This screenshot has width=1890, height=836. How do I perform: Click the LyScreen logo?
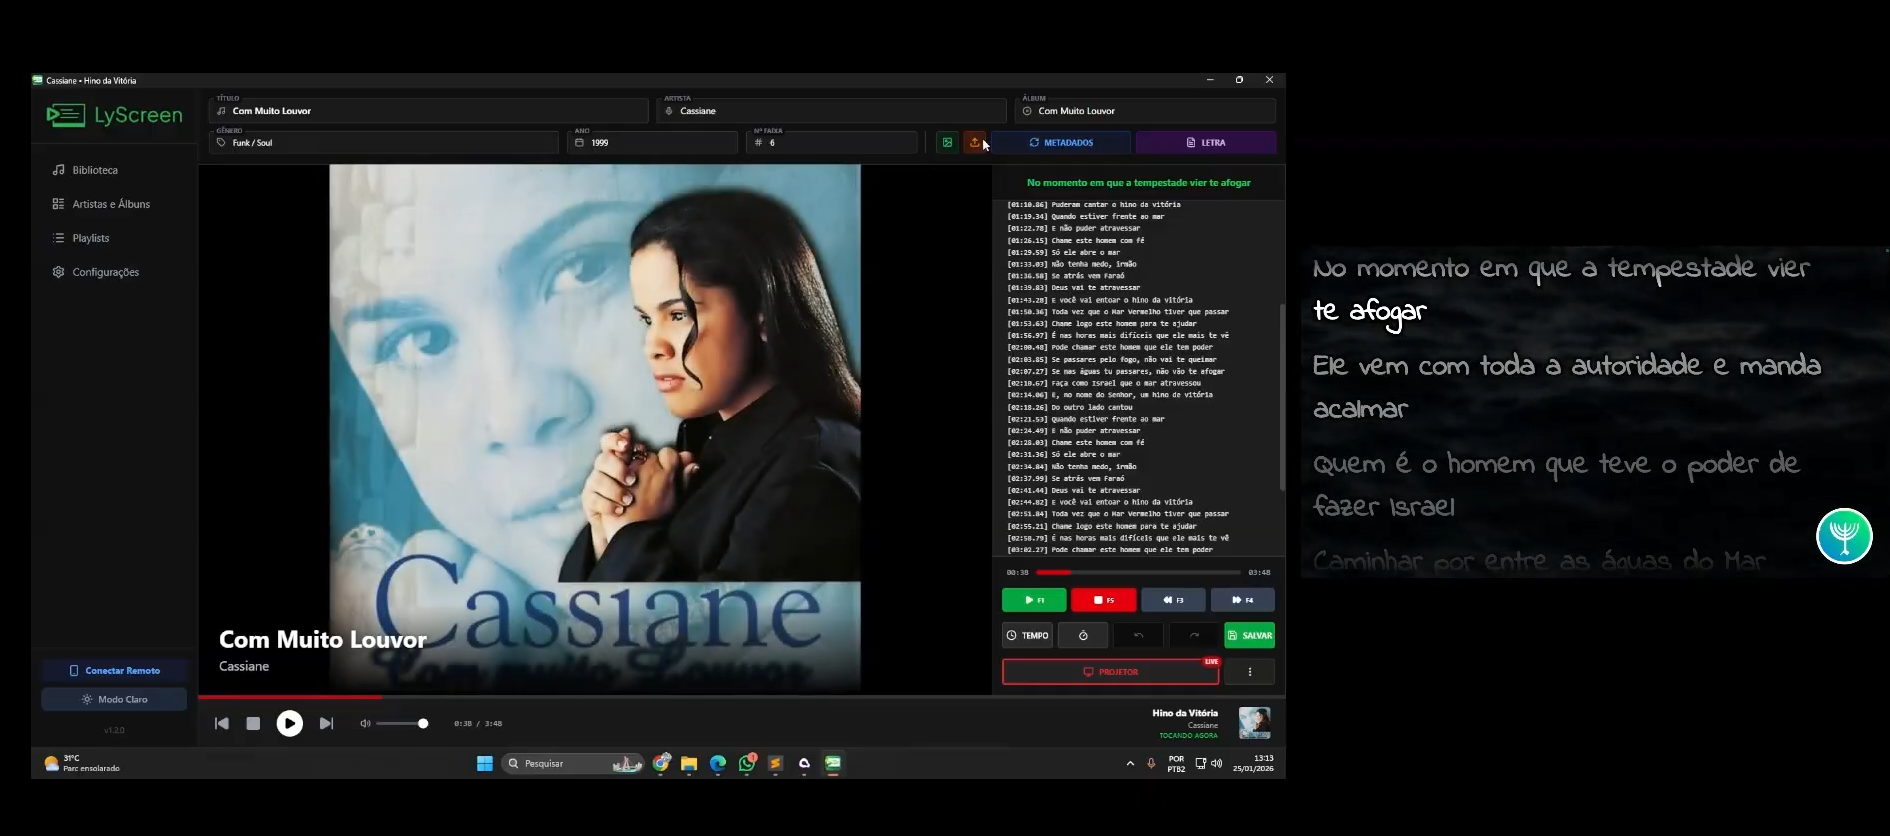tap(114, 115)
